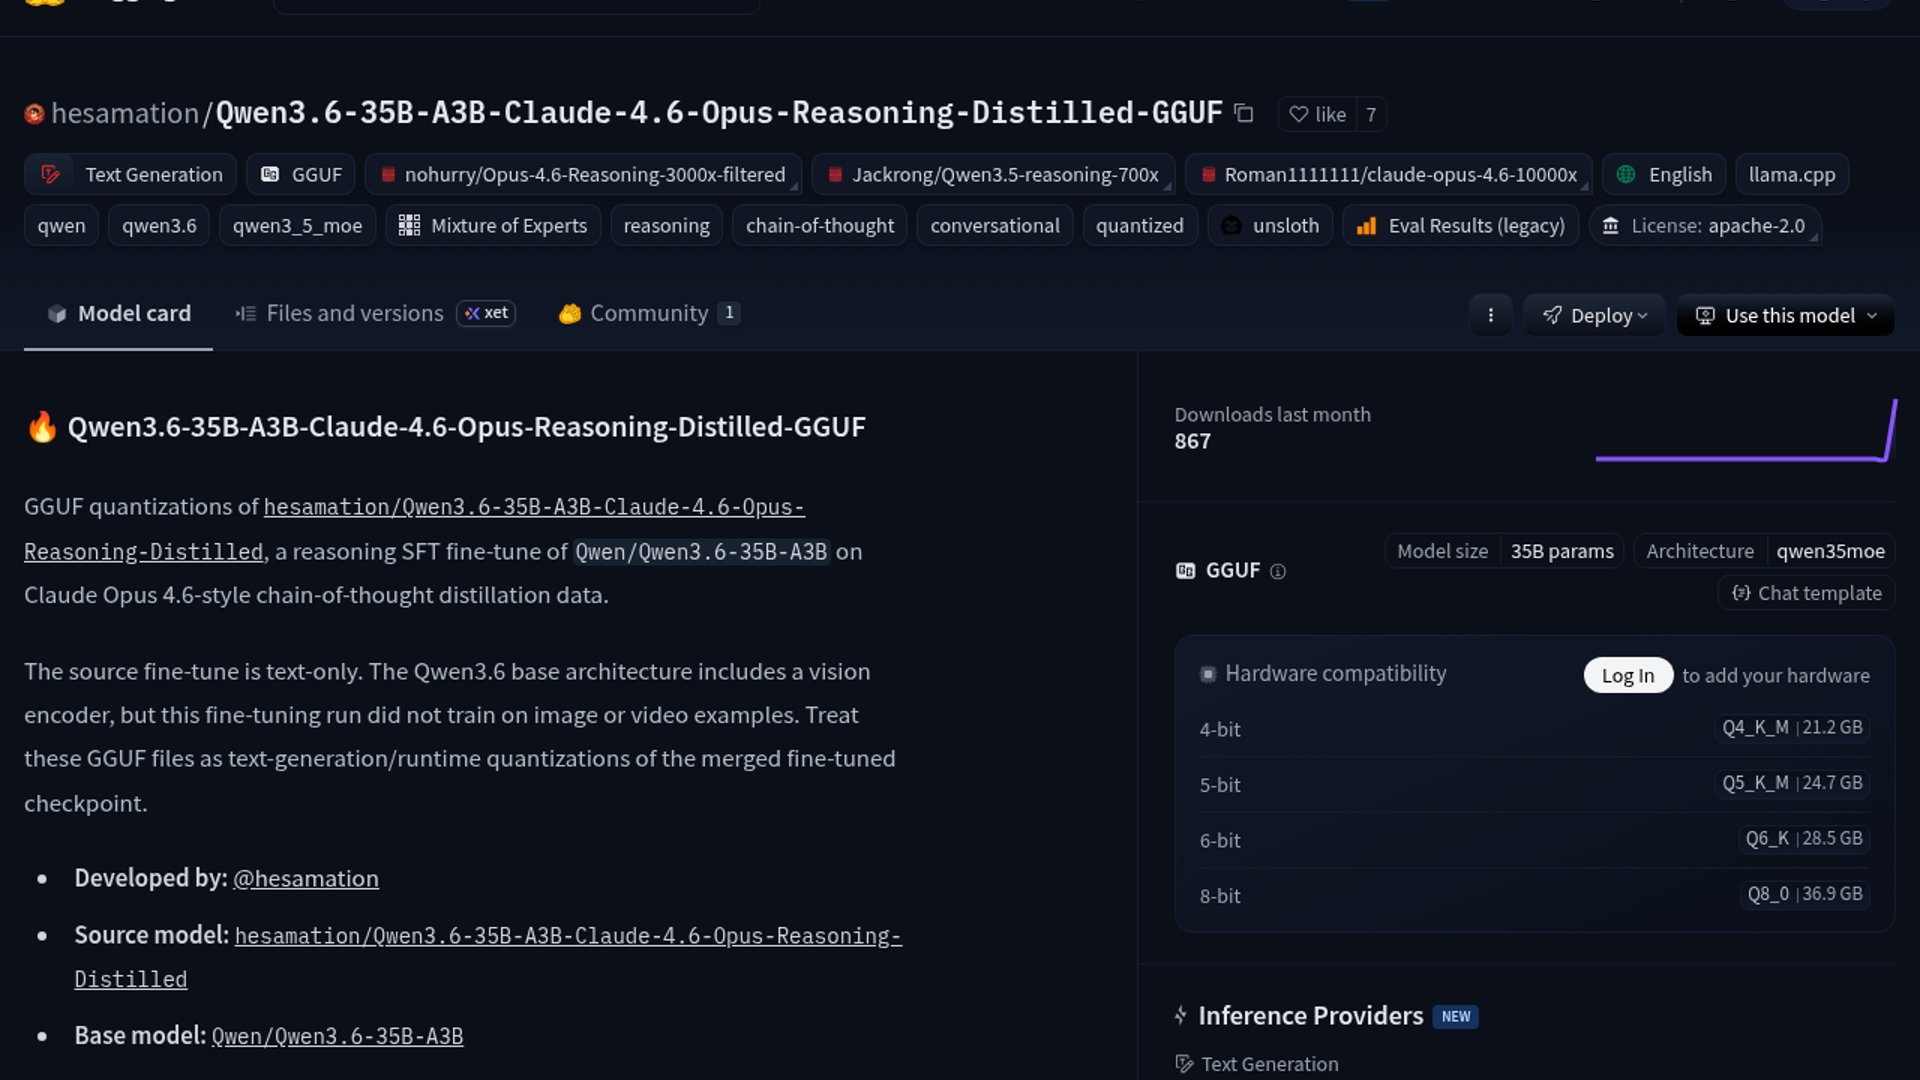Select the Text Generation tag

point(130,175)
